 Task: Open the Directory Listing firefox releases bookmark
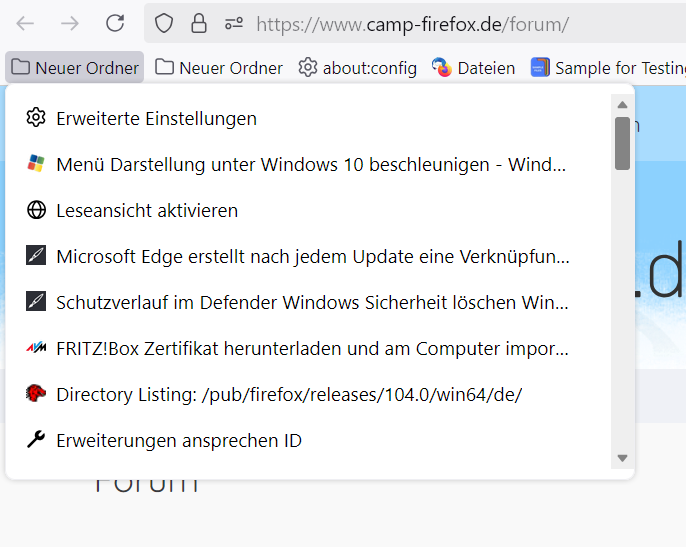tap(289, 394)
